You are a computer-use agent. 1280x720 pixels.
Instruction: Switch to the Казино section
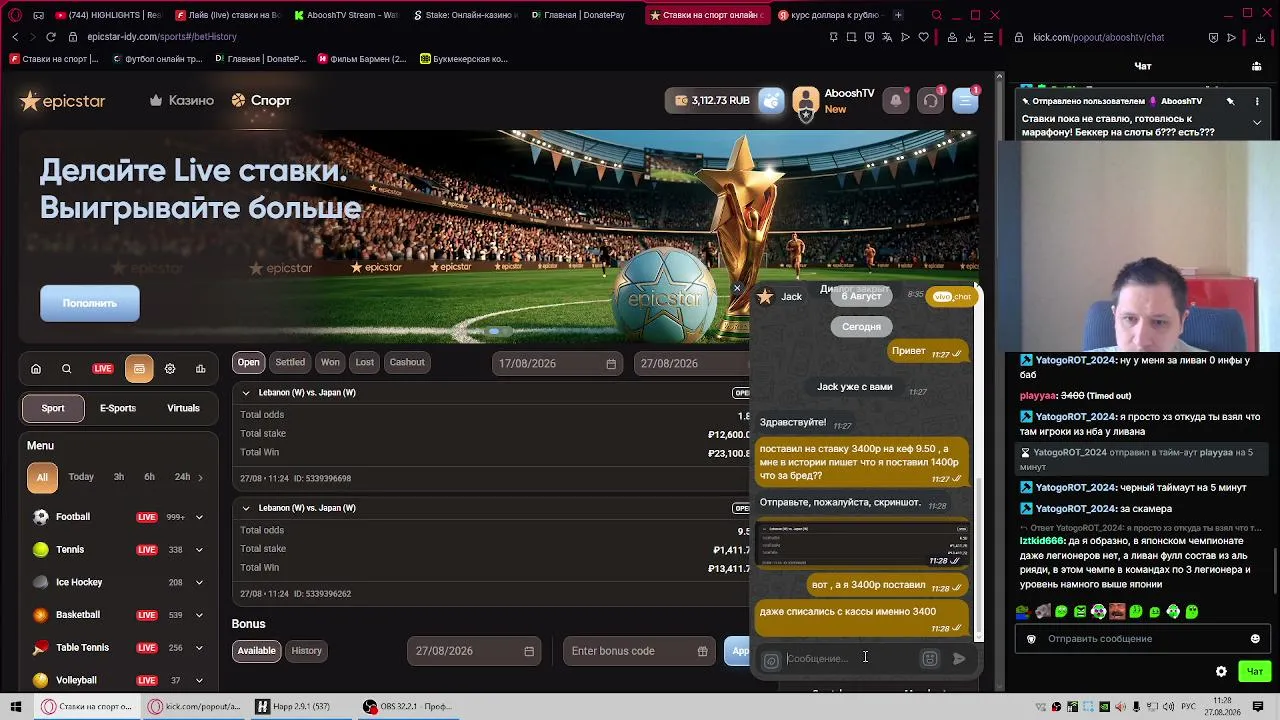click(x=182, y=101)
